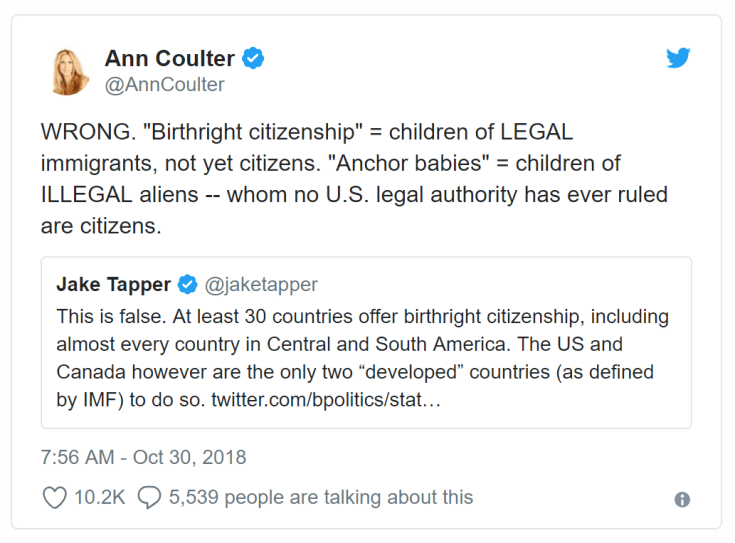This screenshot has height=543, width=735.
Task: Follow the twitter.com/bpolitics/stat… link
Action: point(325,401)
